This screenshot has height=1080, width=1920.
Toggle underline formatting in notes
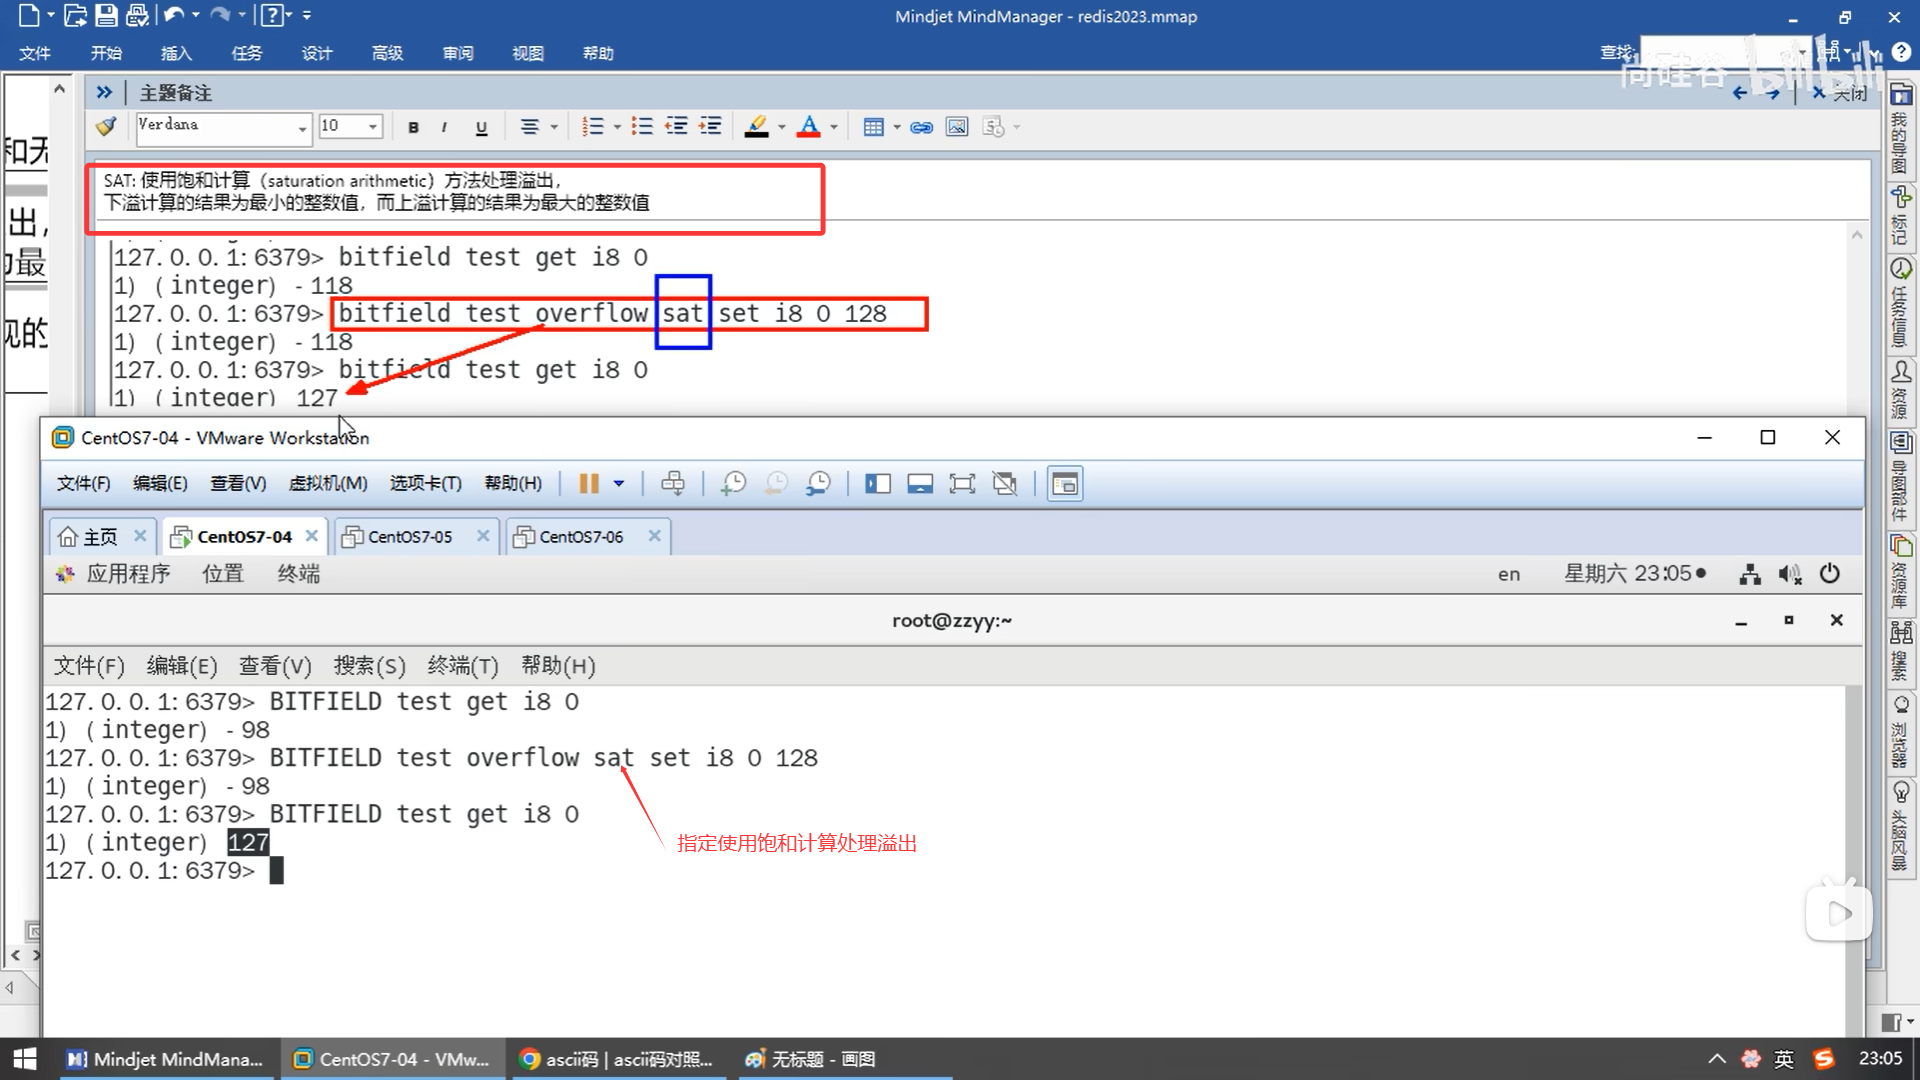click(x=481, y=127)
